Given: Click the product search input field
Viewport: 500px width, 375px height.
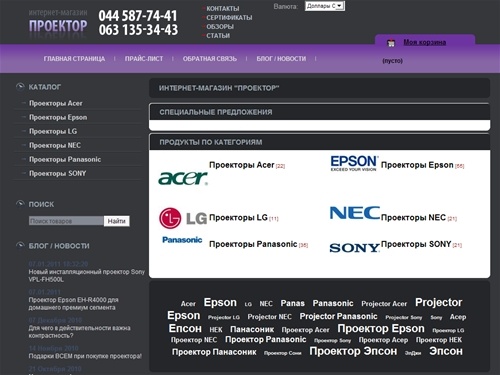Looking at the screenshot, I should pyautogui.click(x=66, y=221).
